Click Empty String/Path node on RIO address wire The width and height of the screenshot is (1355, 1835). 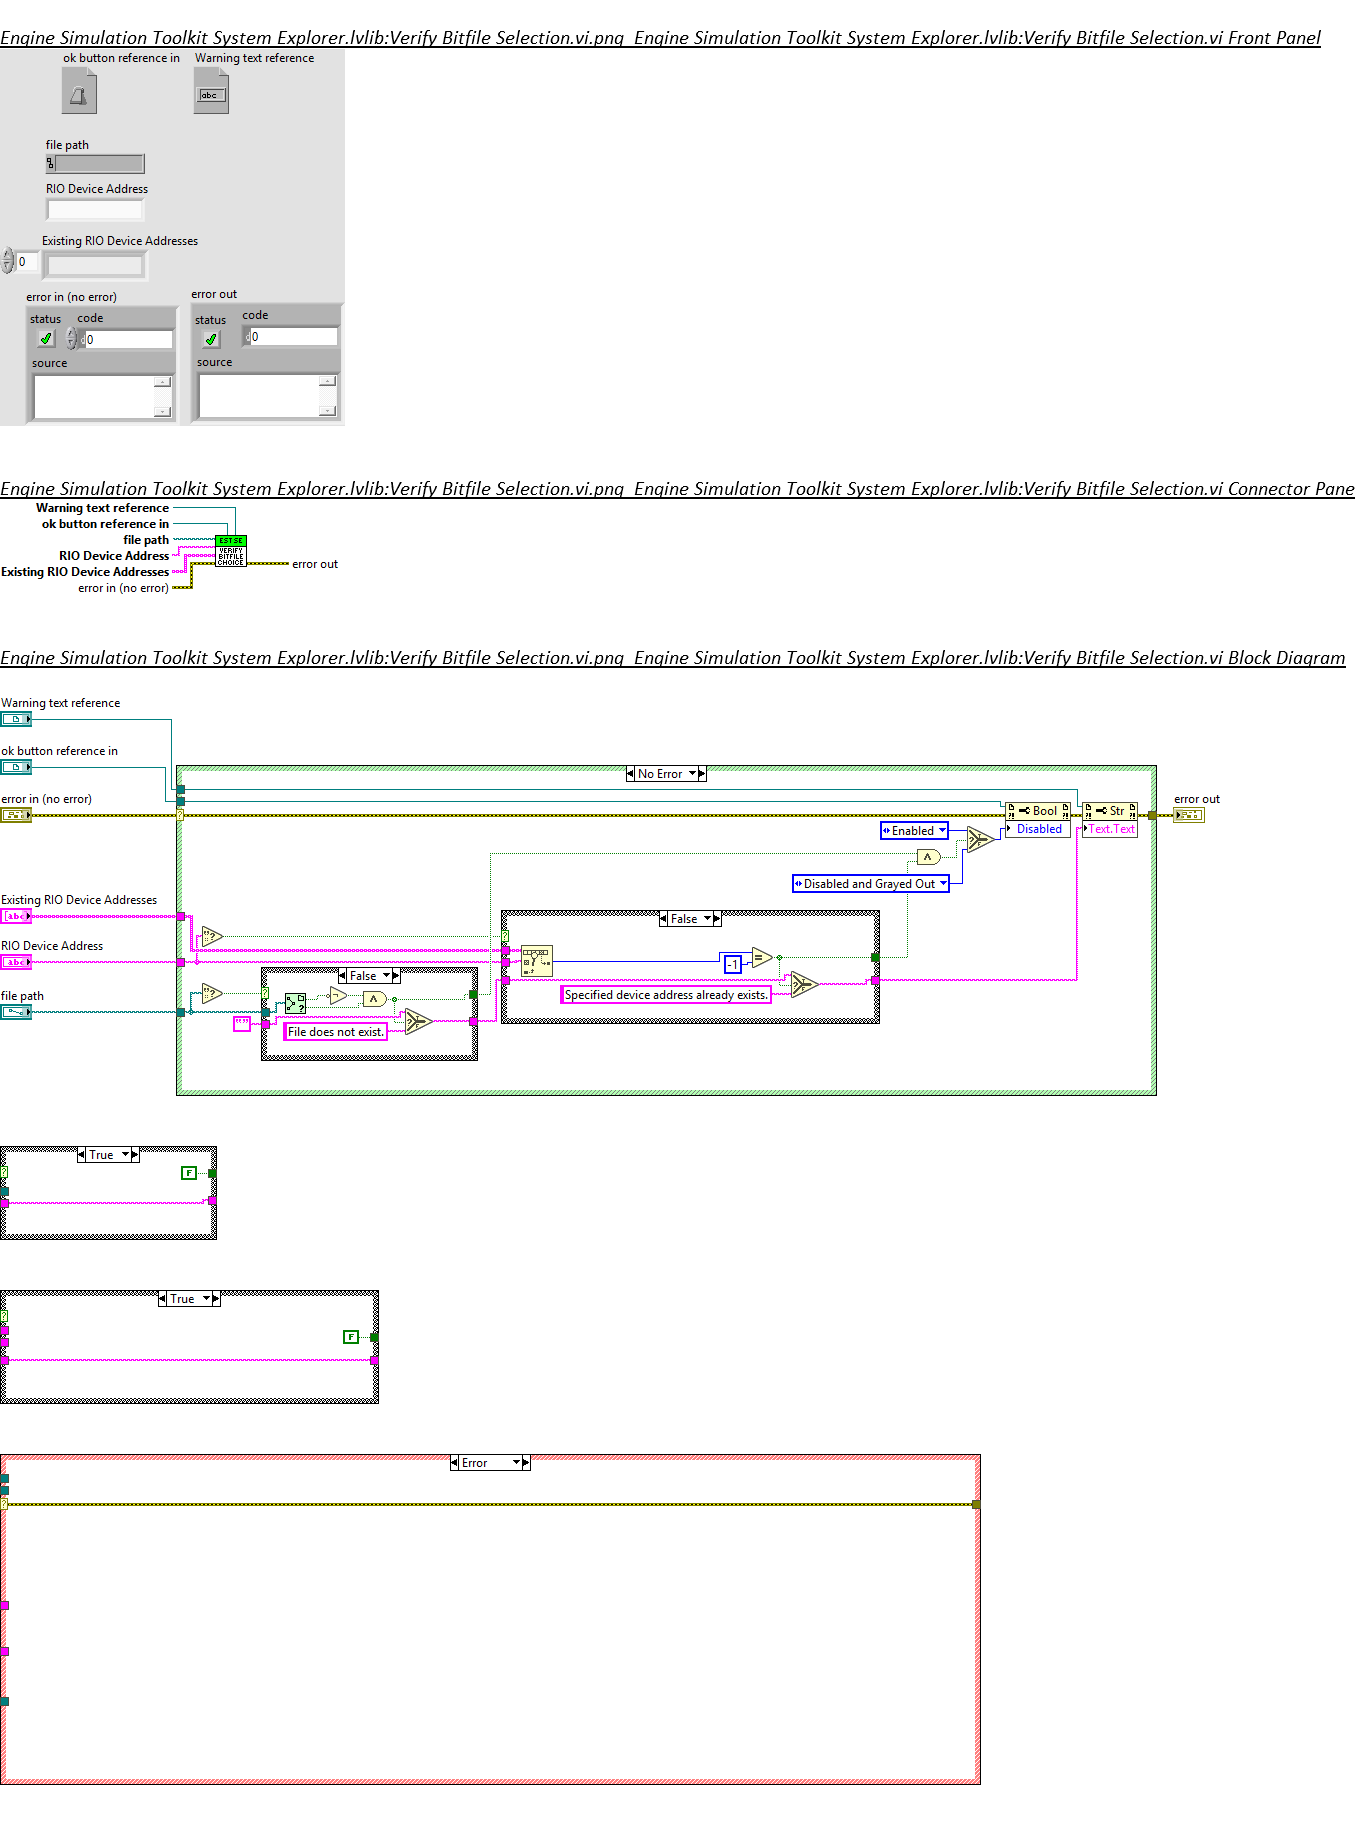[212, 937]
